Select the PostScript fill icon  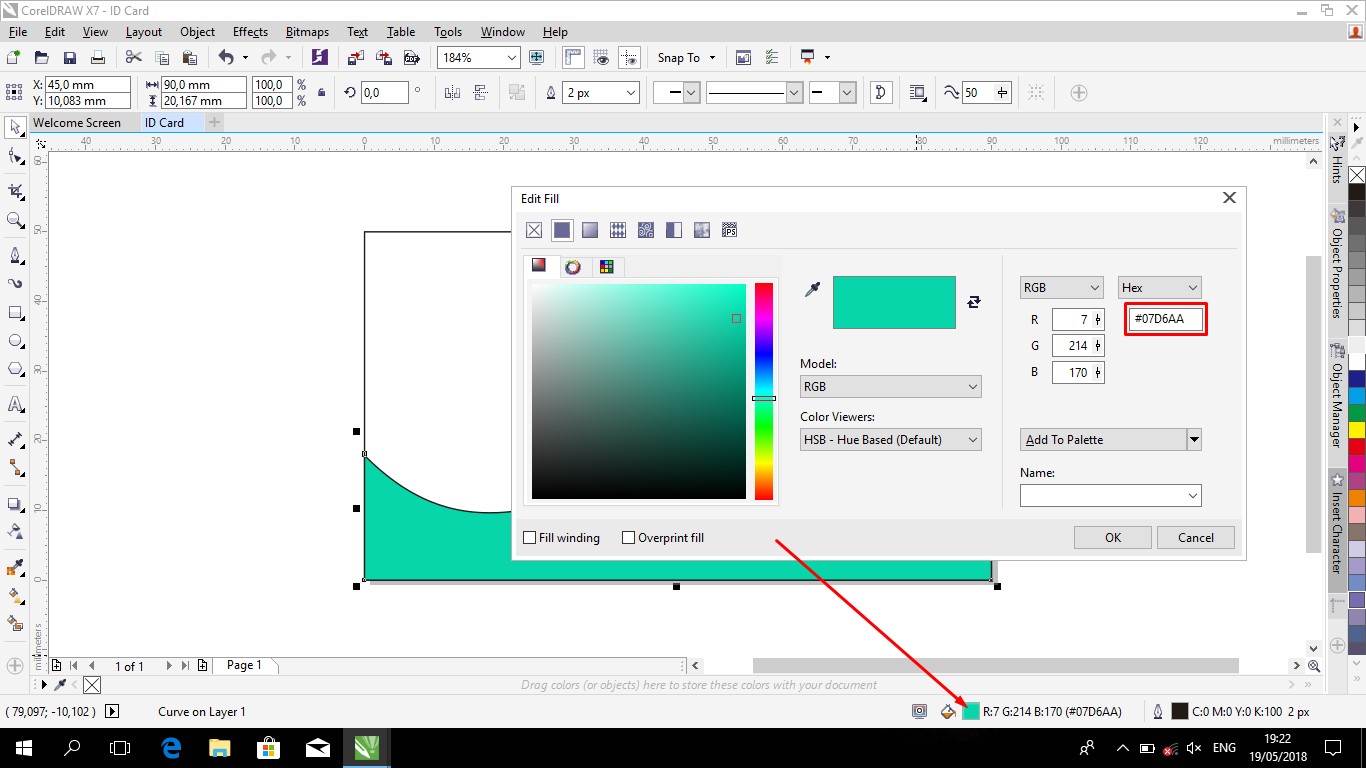[729, 231]
